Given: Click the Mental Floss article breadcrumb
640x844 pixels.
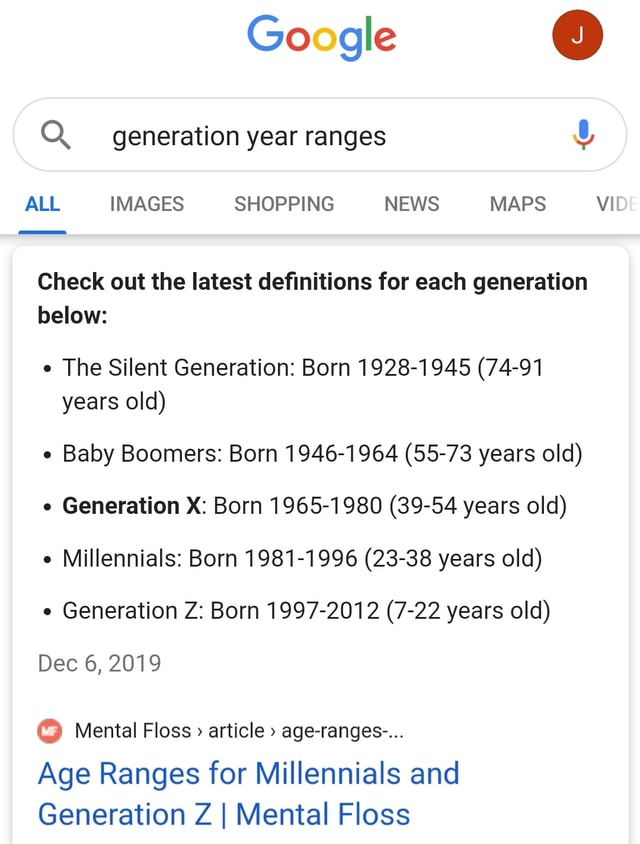Looking at the screenshot, I should pos(240,731).
